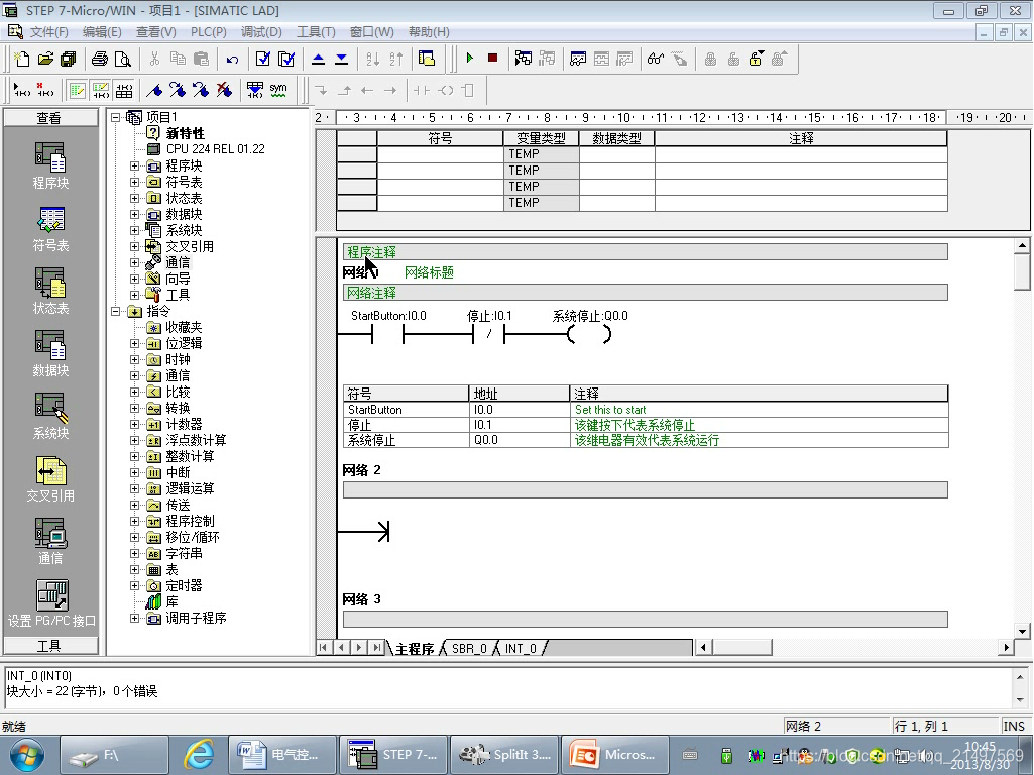Open System Block in View bar

point(51,416)
